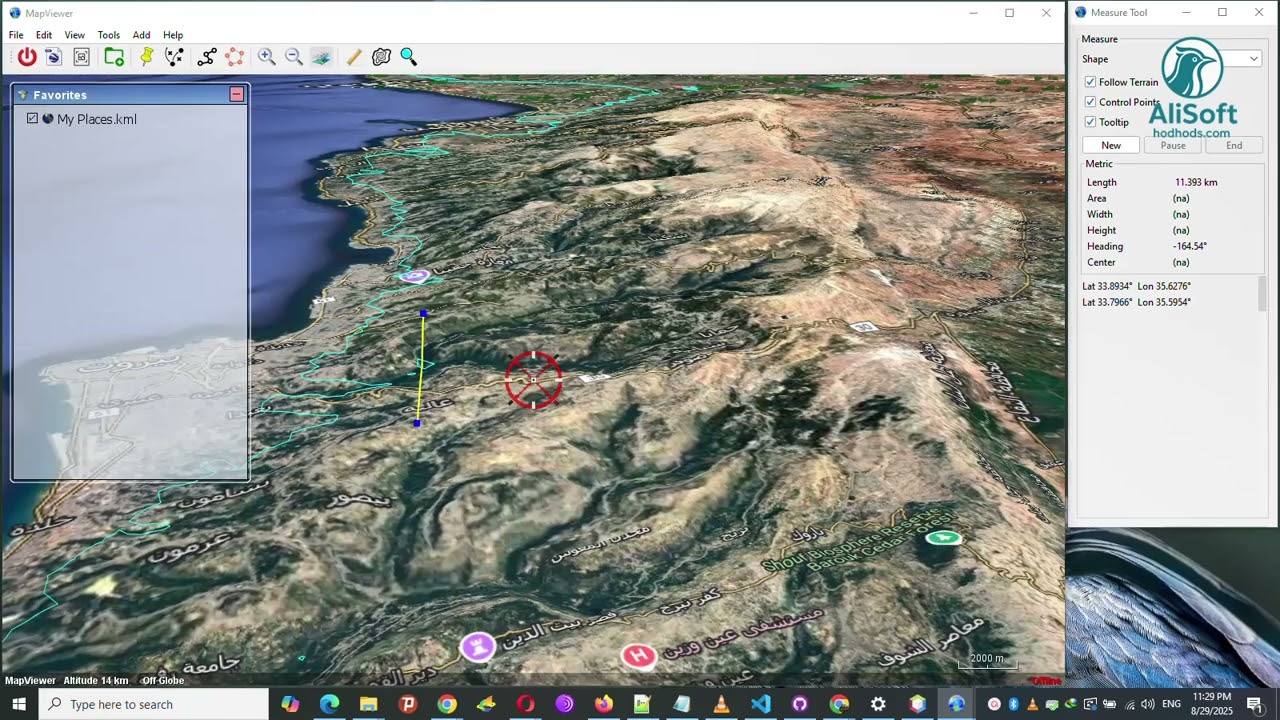
Task: Click the red power icon in the toolbar
Action: pyautogui.click(x=27, y=57)
